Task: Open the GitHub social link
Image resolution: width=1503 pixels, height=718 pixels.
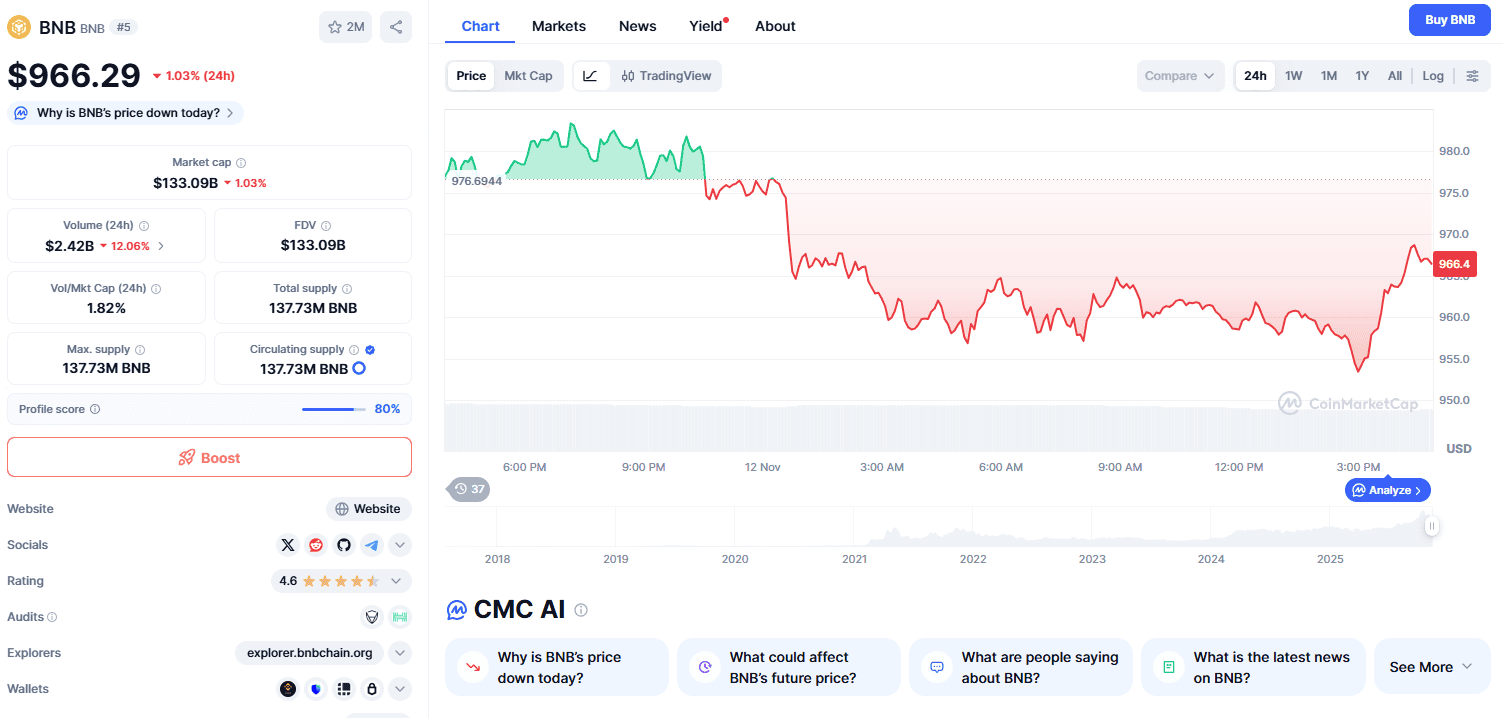Action: [x=344, y=545]
